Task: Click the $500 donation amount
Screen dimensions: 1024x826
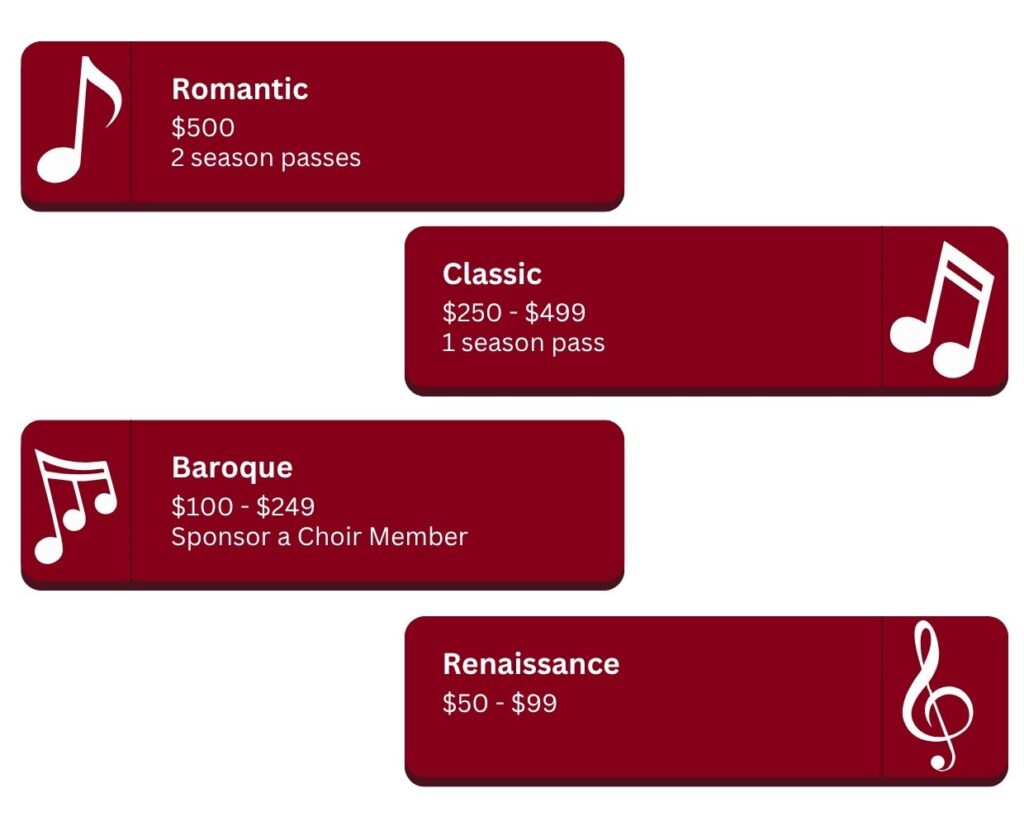Action: pos(203,128)
